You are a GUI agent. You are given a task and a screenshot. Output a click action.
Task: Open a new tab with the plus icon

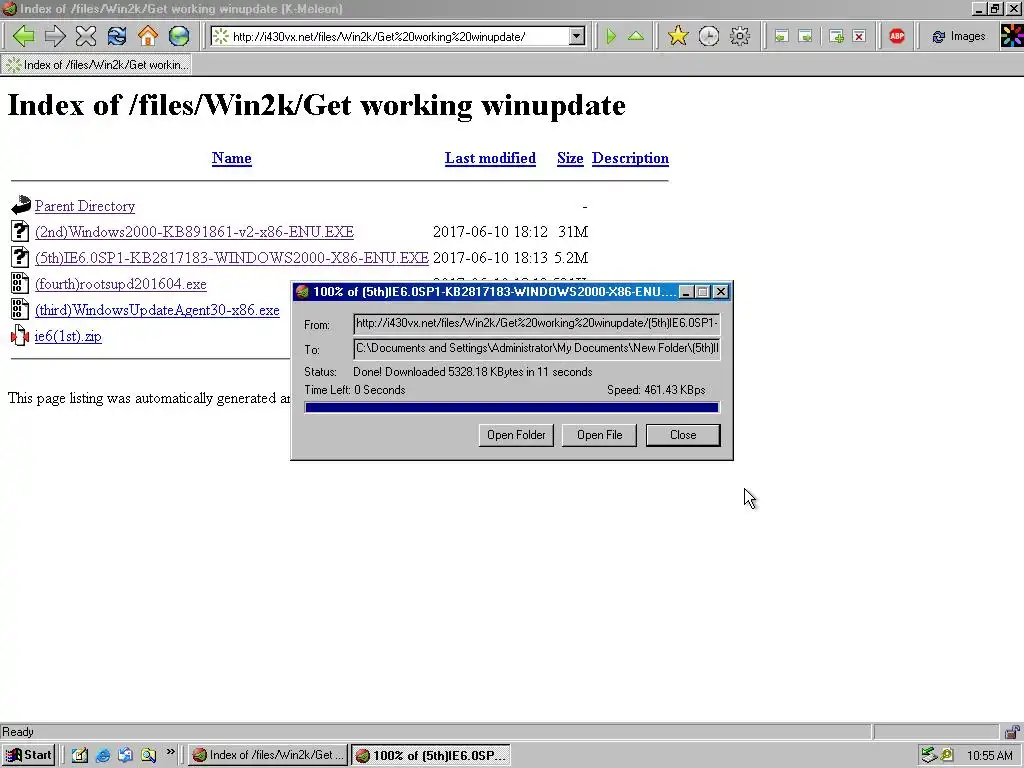[836, 37]
